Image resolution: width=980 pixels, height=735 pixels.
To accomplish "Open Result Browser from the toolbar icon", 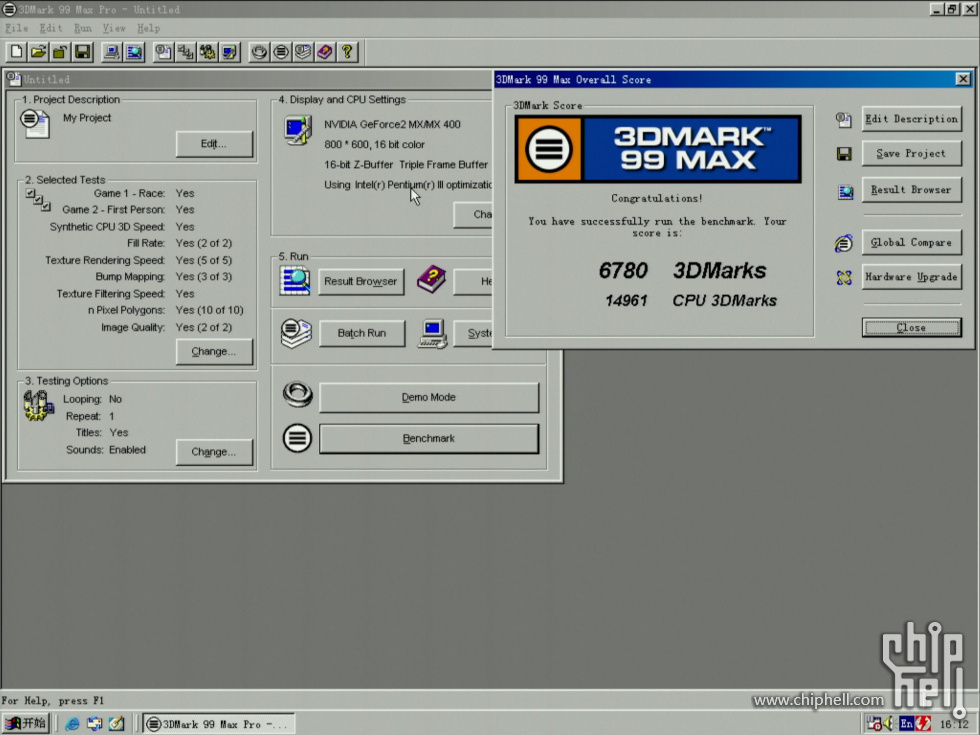I will (x=134, y=52).
